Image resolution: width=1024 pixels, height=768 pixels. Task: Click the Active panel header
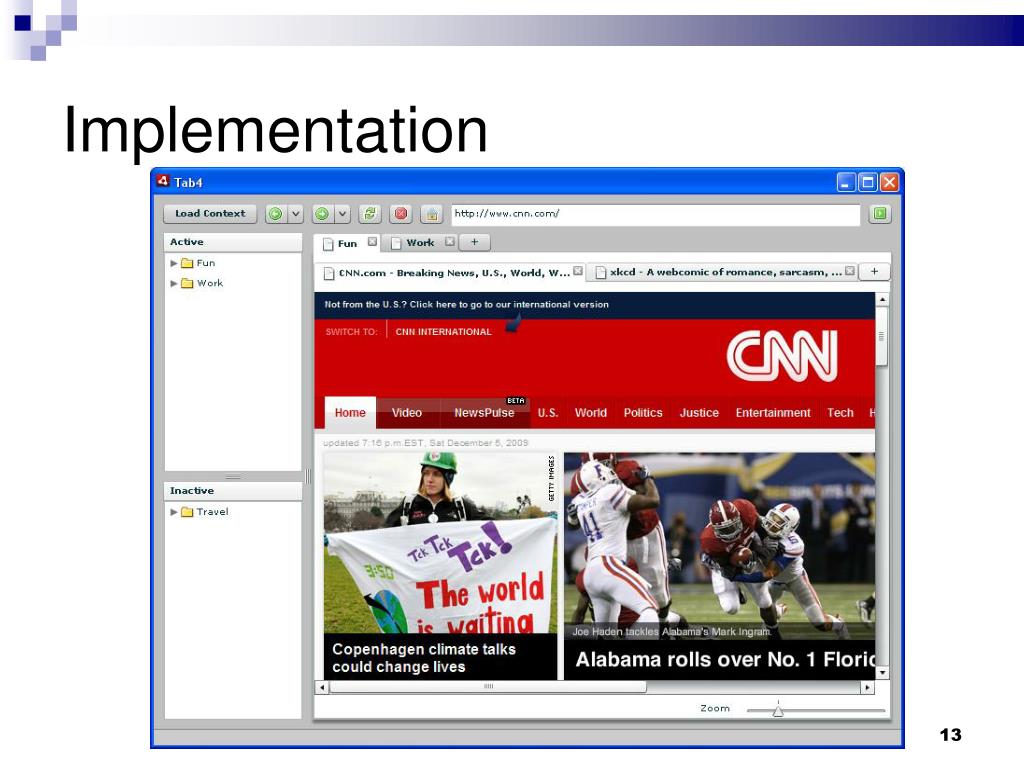[x=233, y=242]
